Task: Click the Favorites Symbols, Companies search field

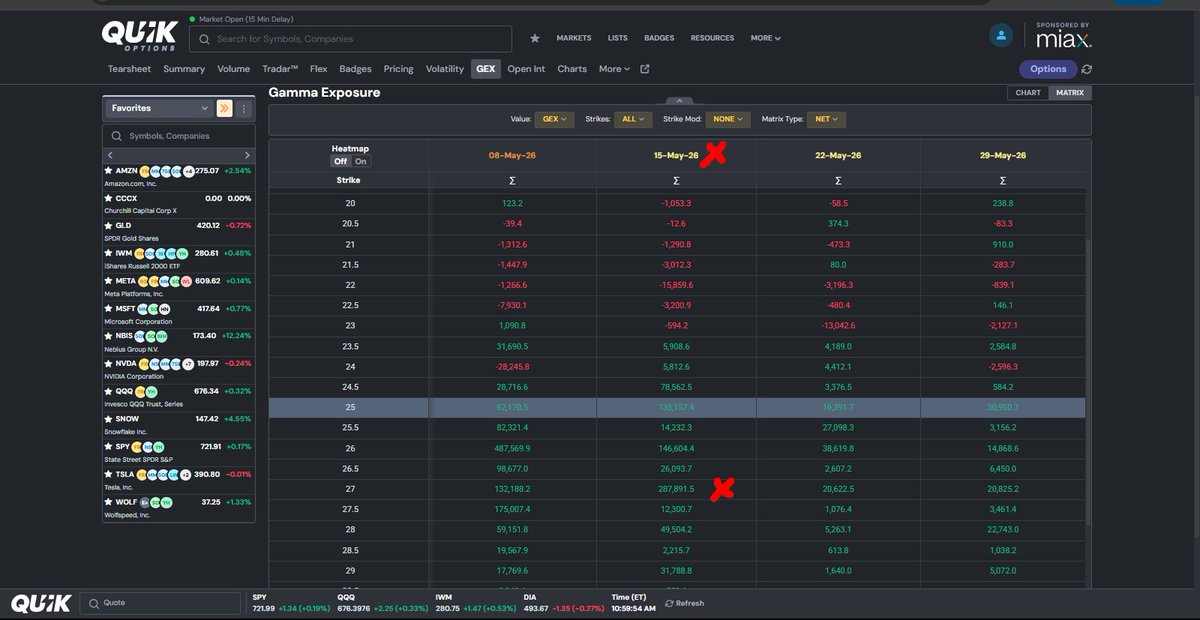Action: 179,135
